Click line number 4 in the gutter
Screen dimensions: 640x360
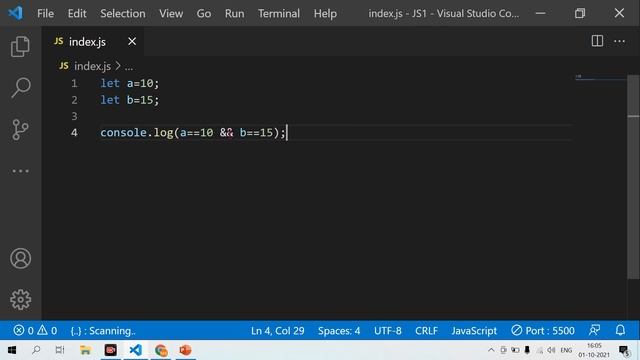point(74,133)
